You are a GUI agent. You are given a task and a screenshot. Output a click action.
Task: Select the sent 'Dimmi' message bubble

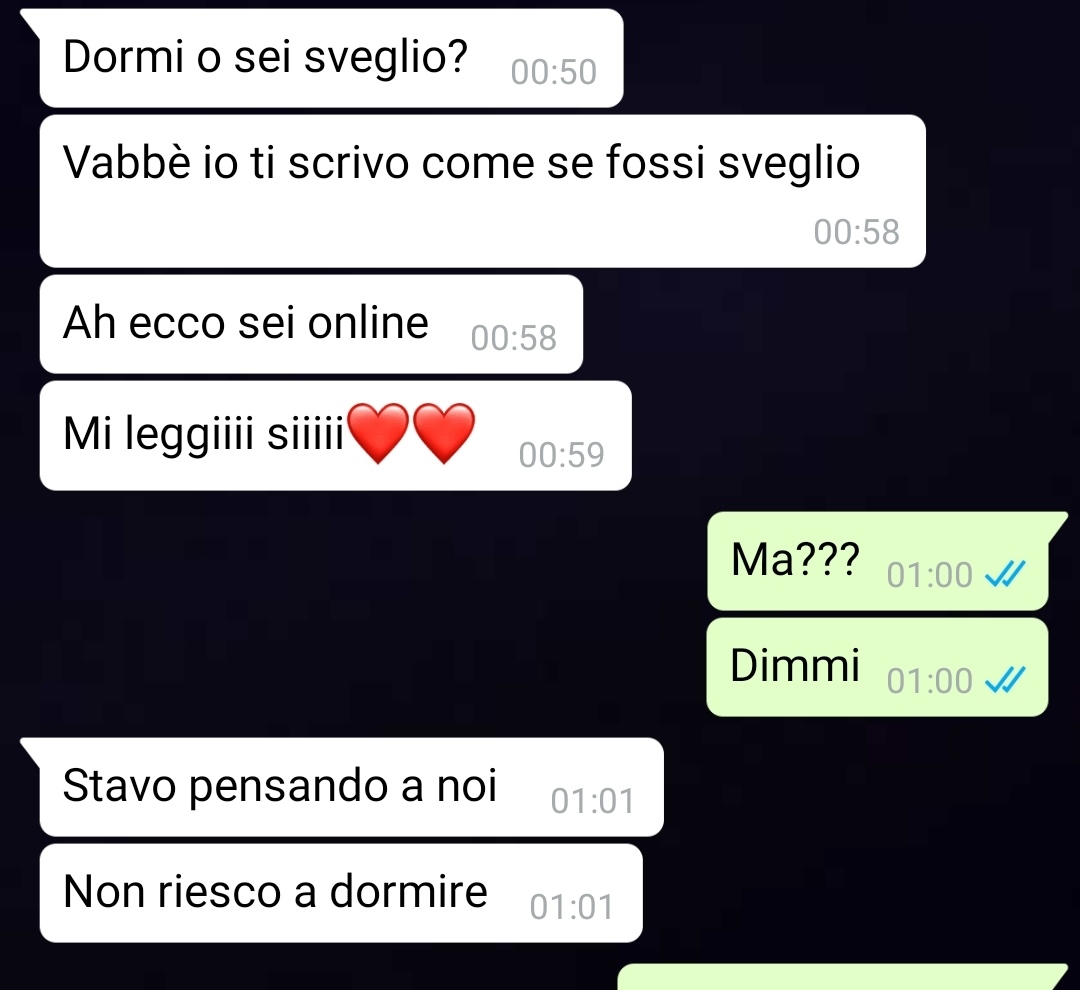tap(878, 667)
